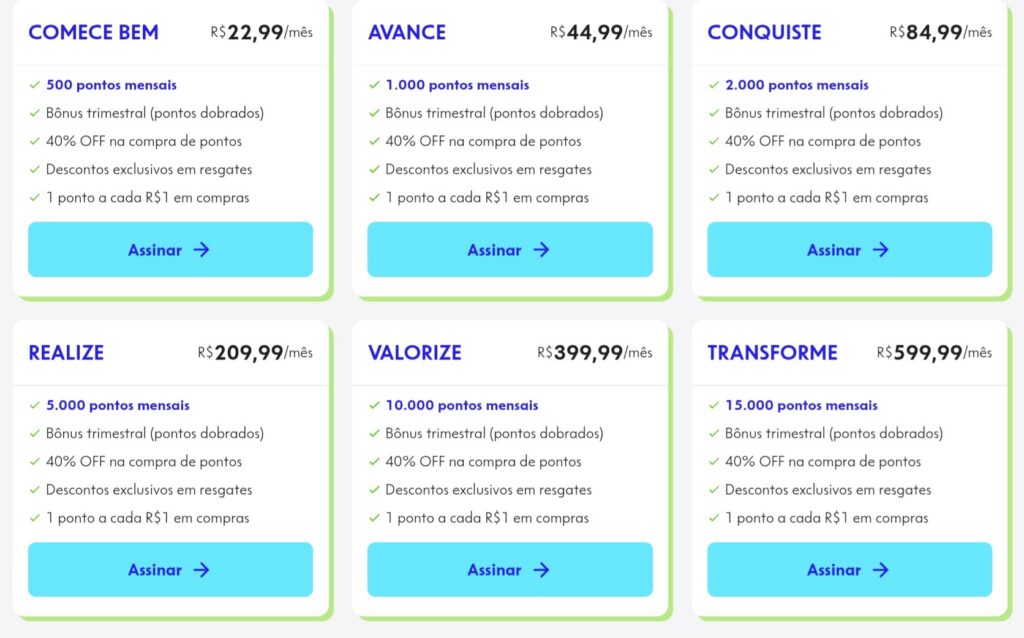Image resolution: width=1024 pixels, height=638 pixels.
Task: Click the arrow icon in TRANSFORME's Assinar button
Action: pos(882,569)
